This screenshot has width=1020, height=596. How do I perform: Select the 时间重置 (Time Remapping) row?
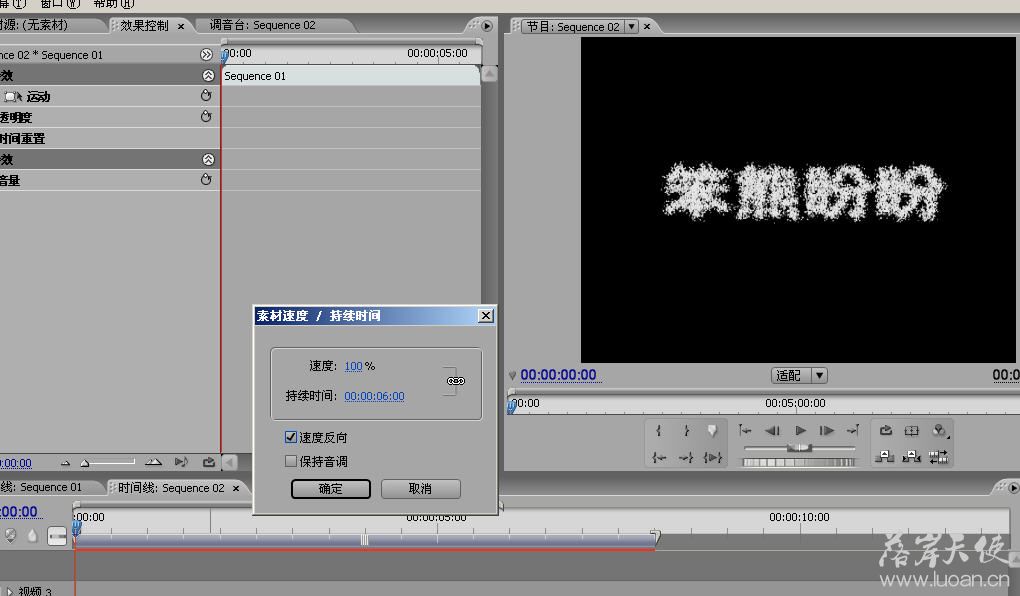pos(110,139)
